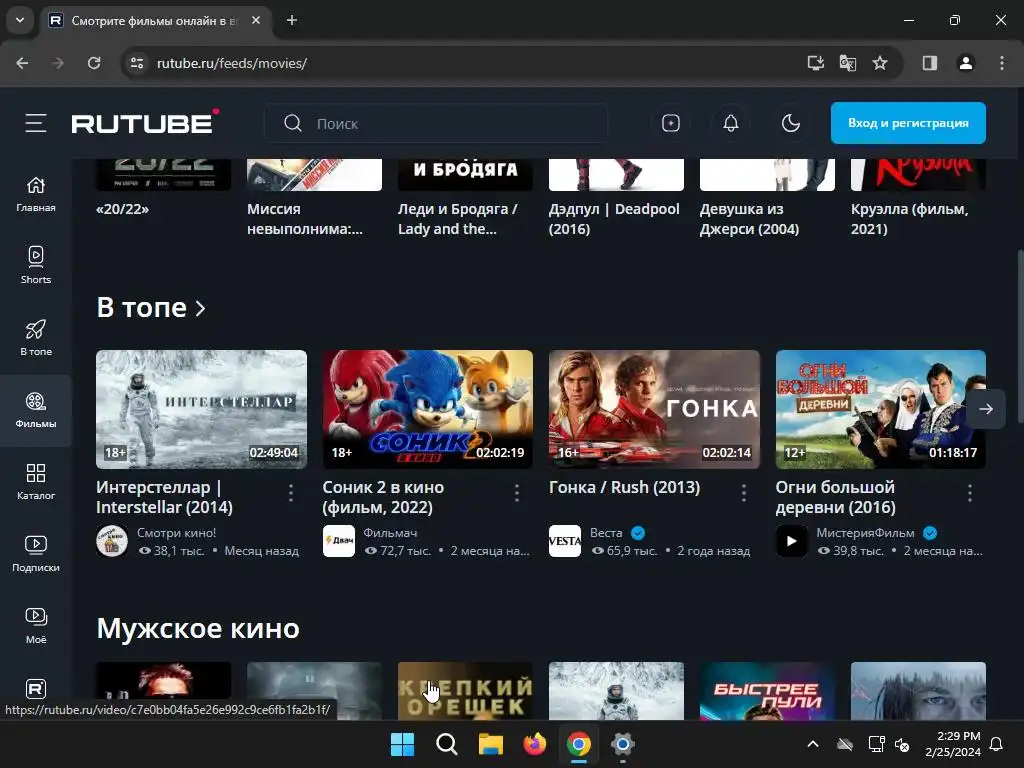This screenshot has width=1024, height=768.
Task: Open Крепкий орешек thumbnail in Мужское кино
Action: [466, 691]
